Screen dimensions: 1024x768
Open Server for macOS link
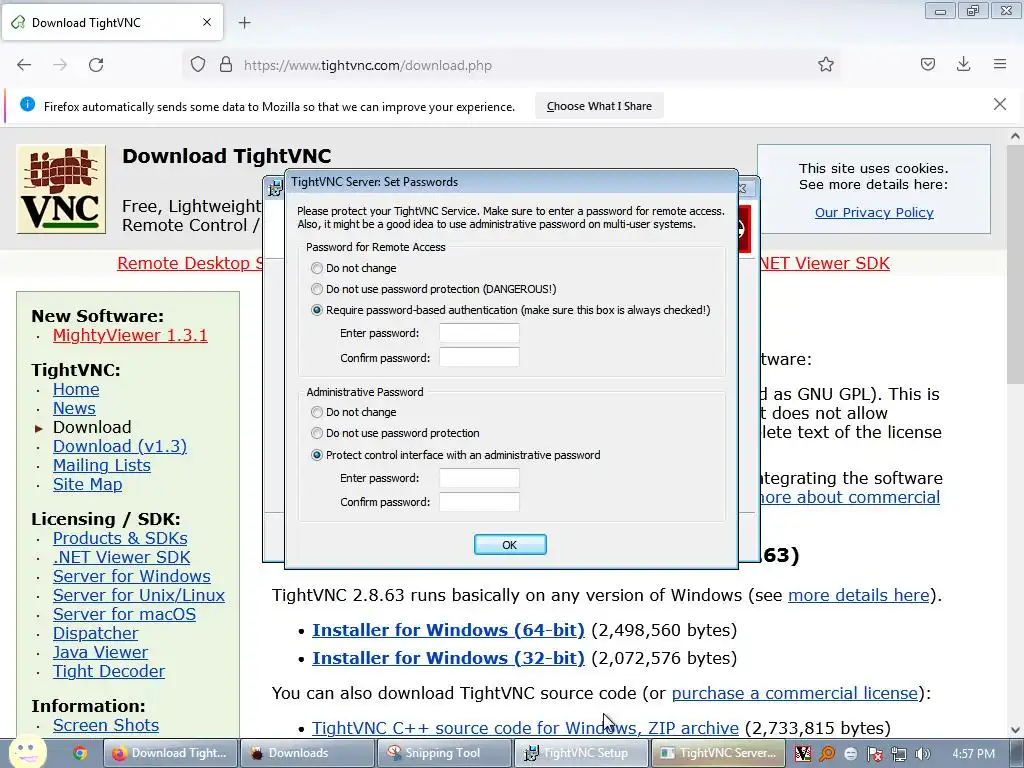tap(124, 614)
